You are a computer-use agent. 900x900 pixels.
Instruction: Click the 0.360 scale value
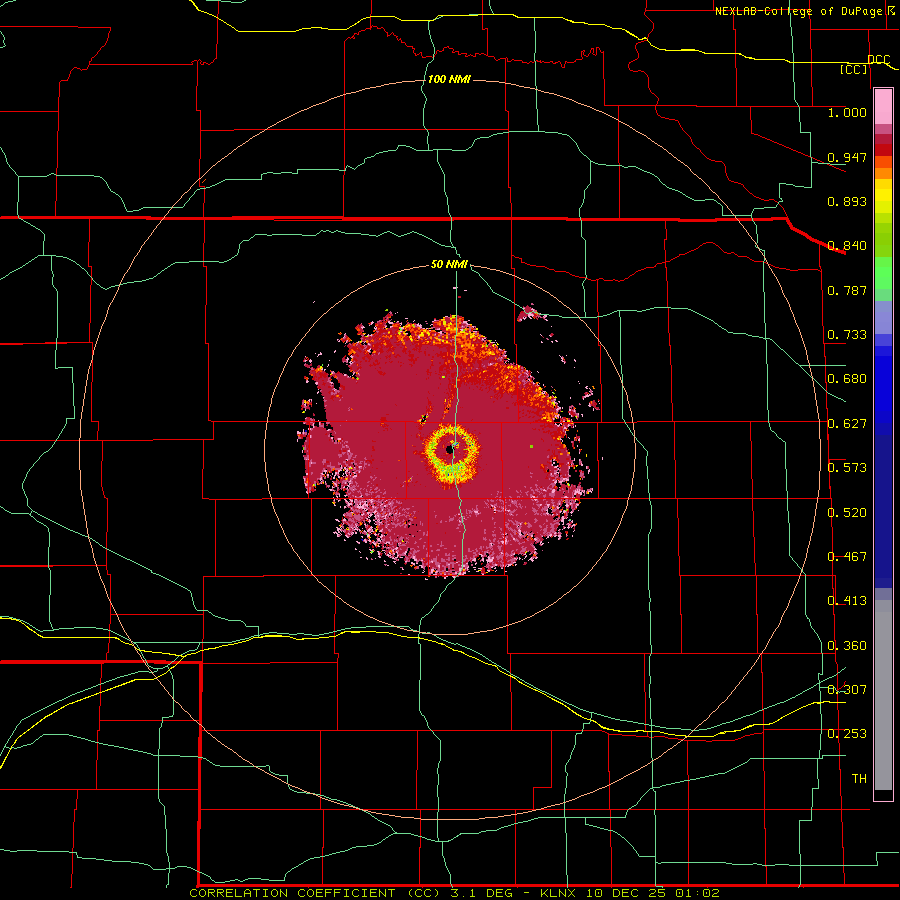847,646
